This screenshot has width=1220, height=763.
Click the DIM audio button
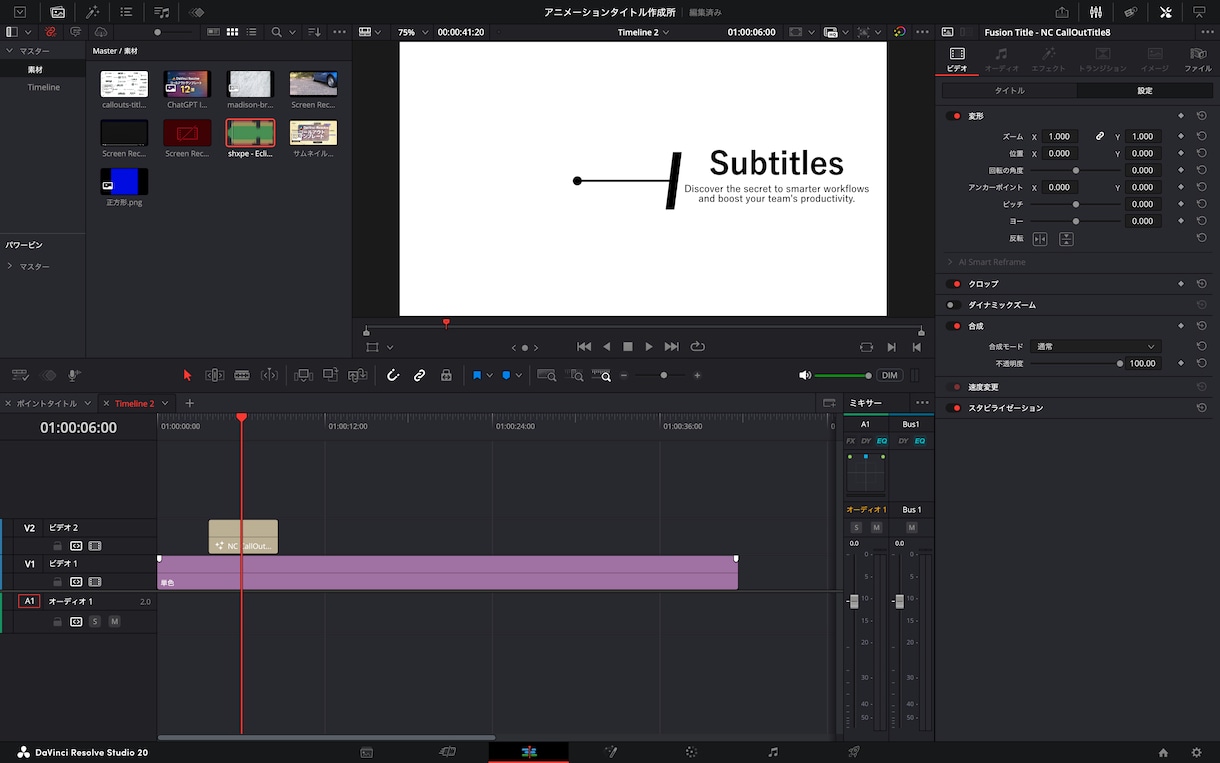click(889, 375)
